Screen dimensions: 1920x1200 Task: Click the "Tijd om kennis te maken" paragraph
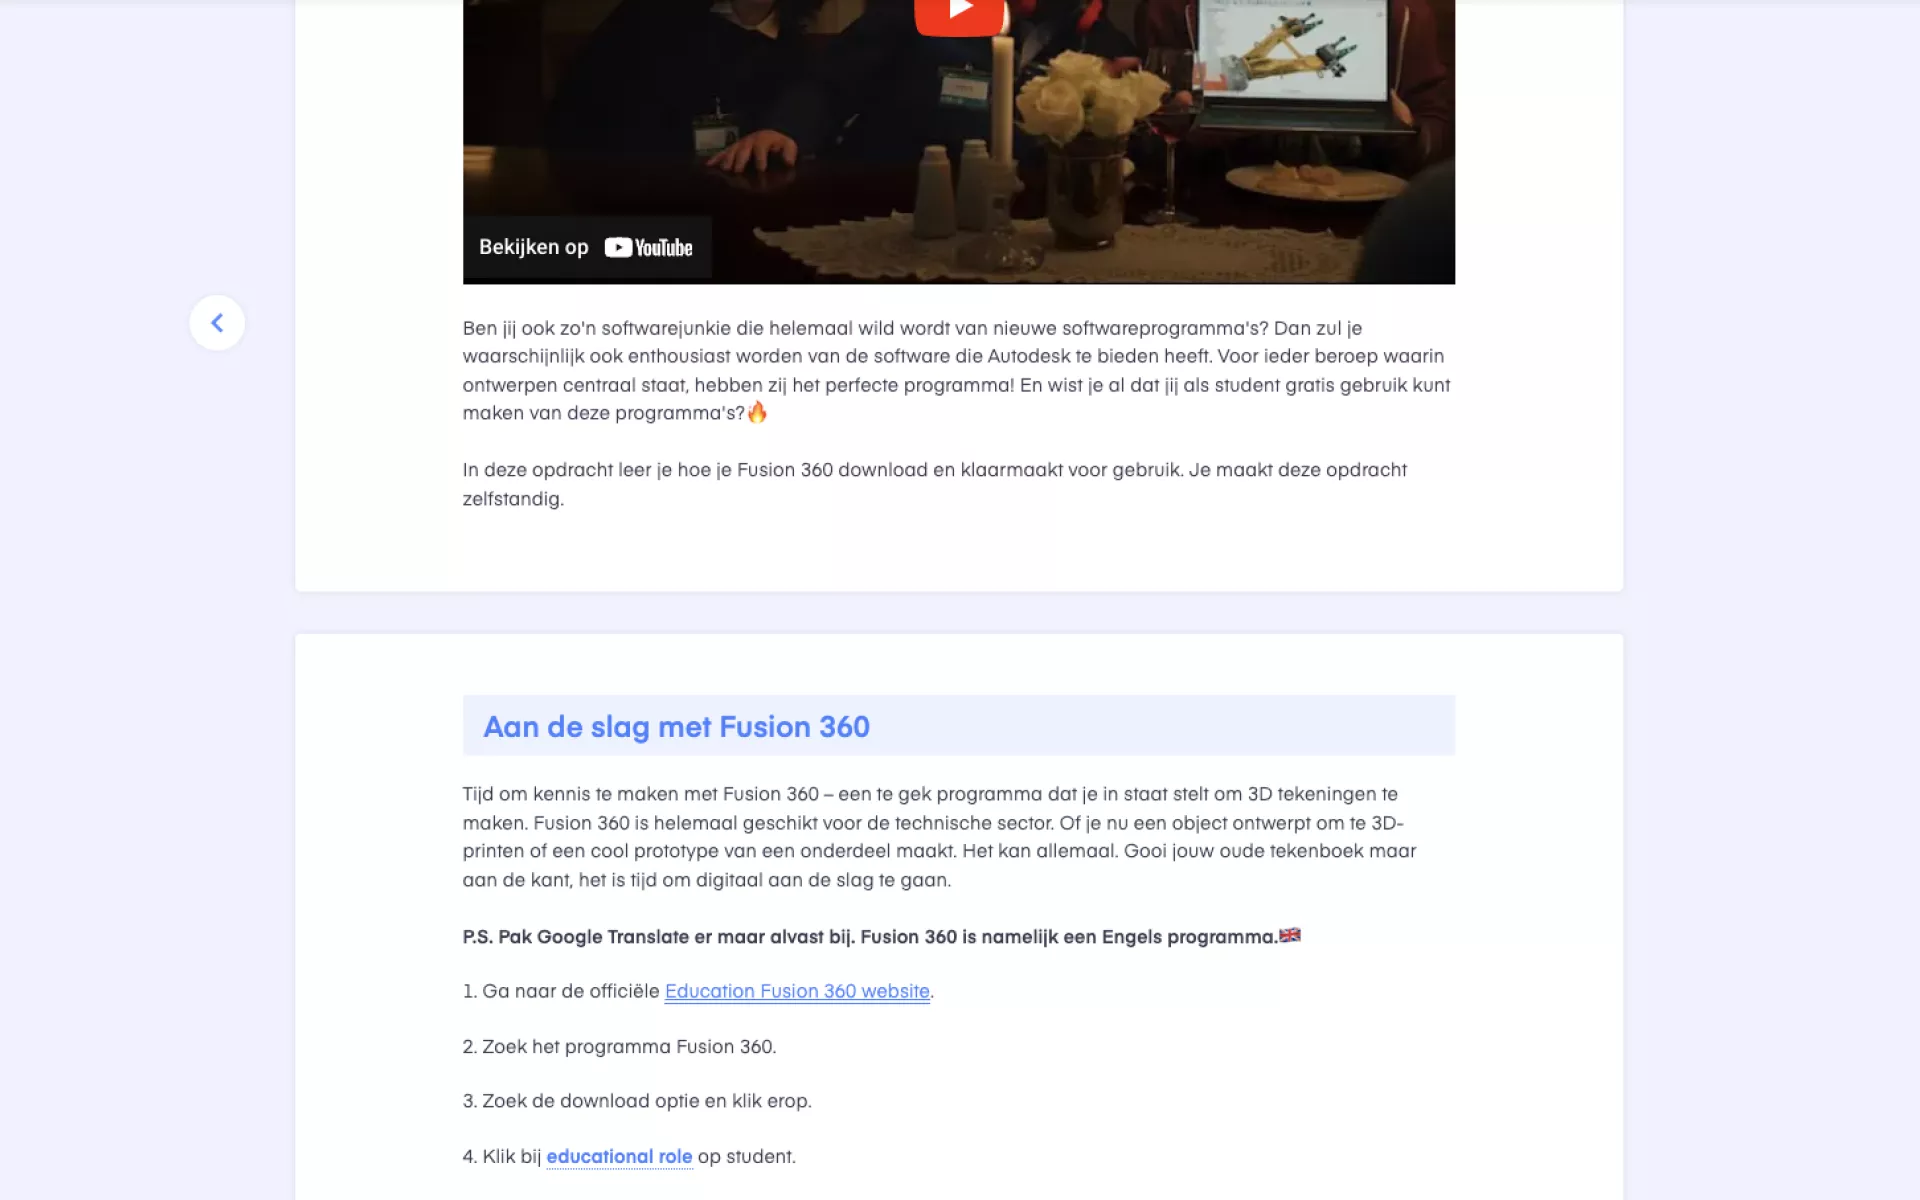click(x=940, y=837)
